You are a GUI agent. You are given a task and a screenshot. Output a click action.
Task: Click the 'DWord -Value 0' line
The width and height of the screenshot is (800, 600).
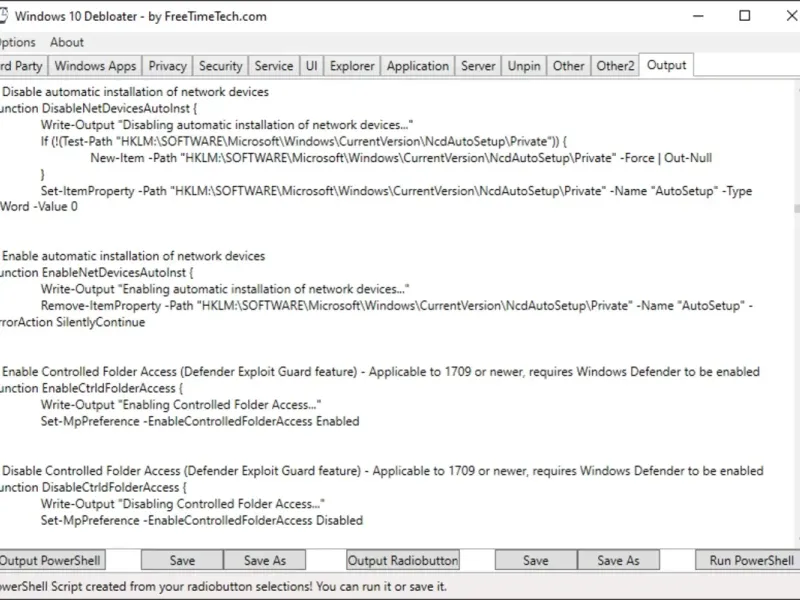(x=39, y=207)
